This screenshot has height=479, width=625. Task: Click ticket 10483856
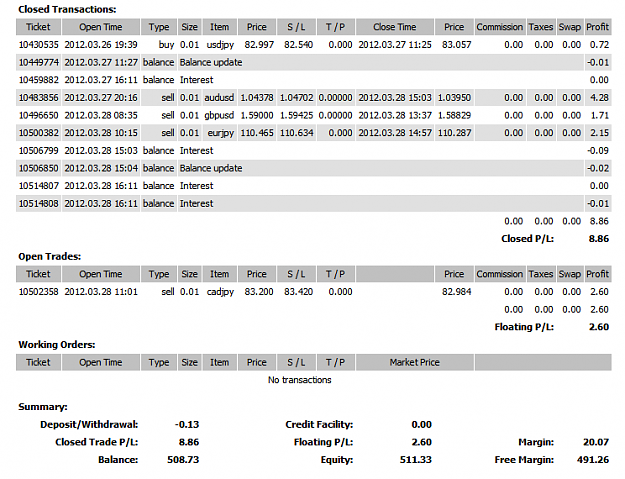point(39,97)
